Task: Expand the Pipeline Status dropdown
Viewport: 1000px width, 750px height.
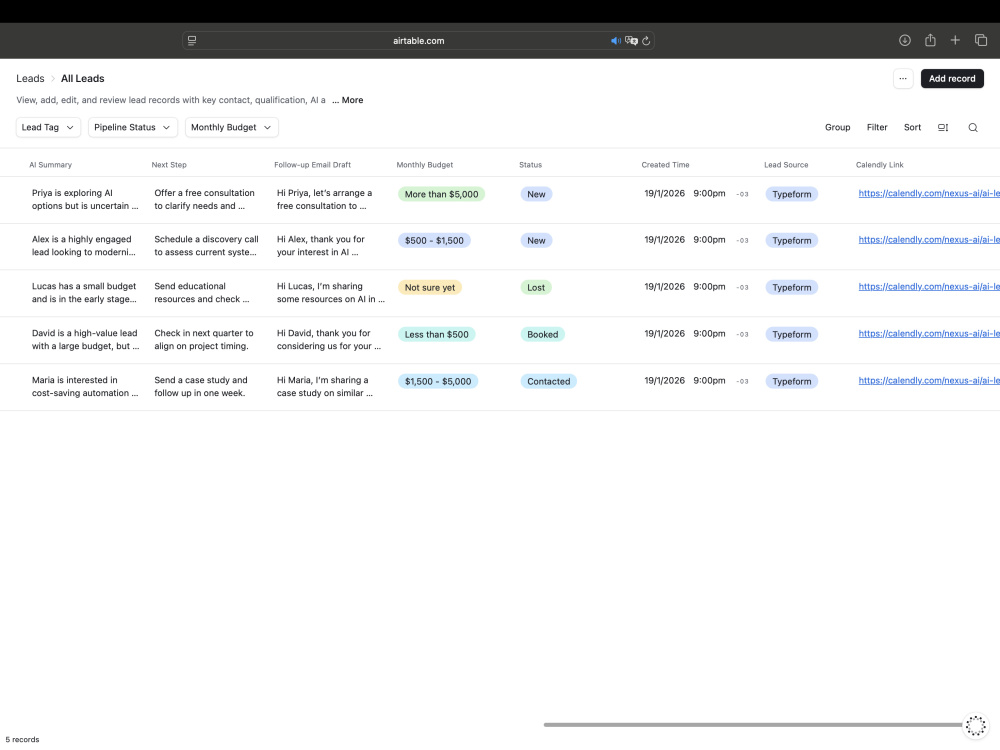Action: coord(132,128)
